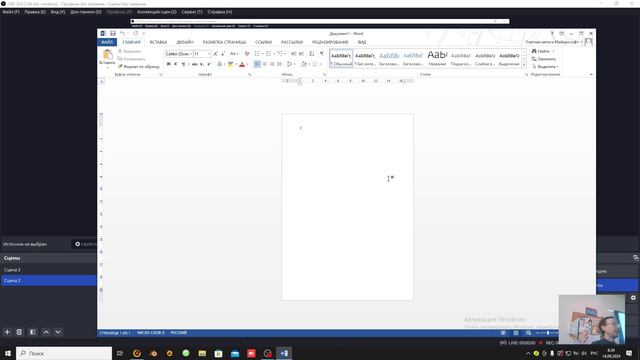The height and width of the screenshot is (360, 640).
Task: Click the Find (Найти) binoculars button
Action: point(541,51)
